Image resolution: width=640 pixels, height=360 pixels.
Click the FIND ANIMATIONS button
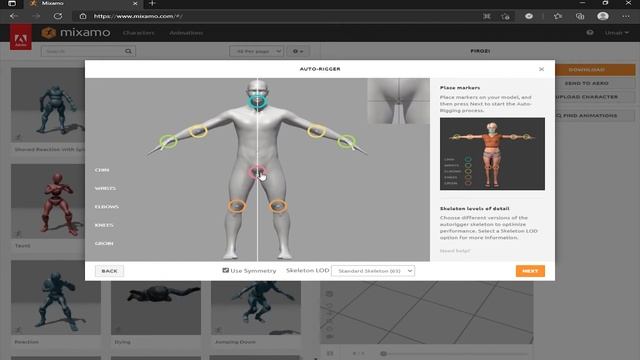point(587,116)
